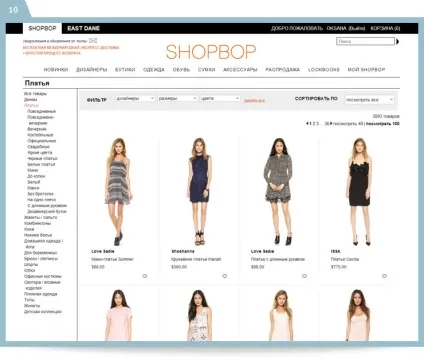Select 'Детская коллекция' category in sidebar

43,312
